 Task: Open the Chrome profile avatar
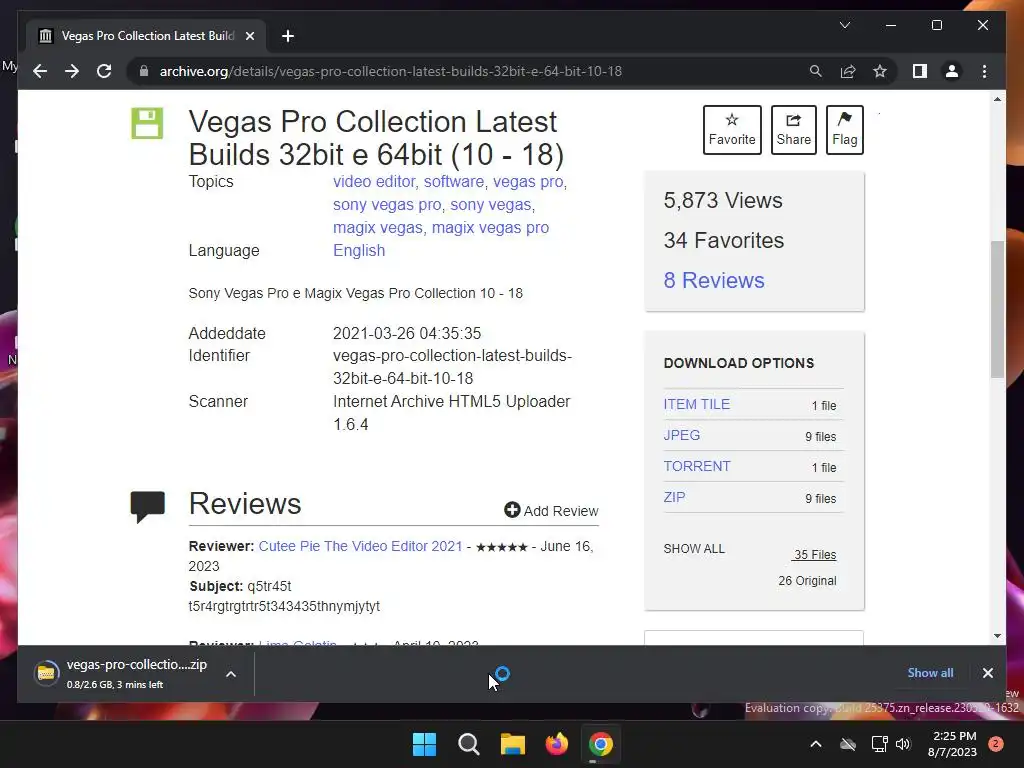tap(952, 71)
